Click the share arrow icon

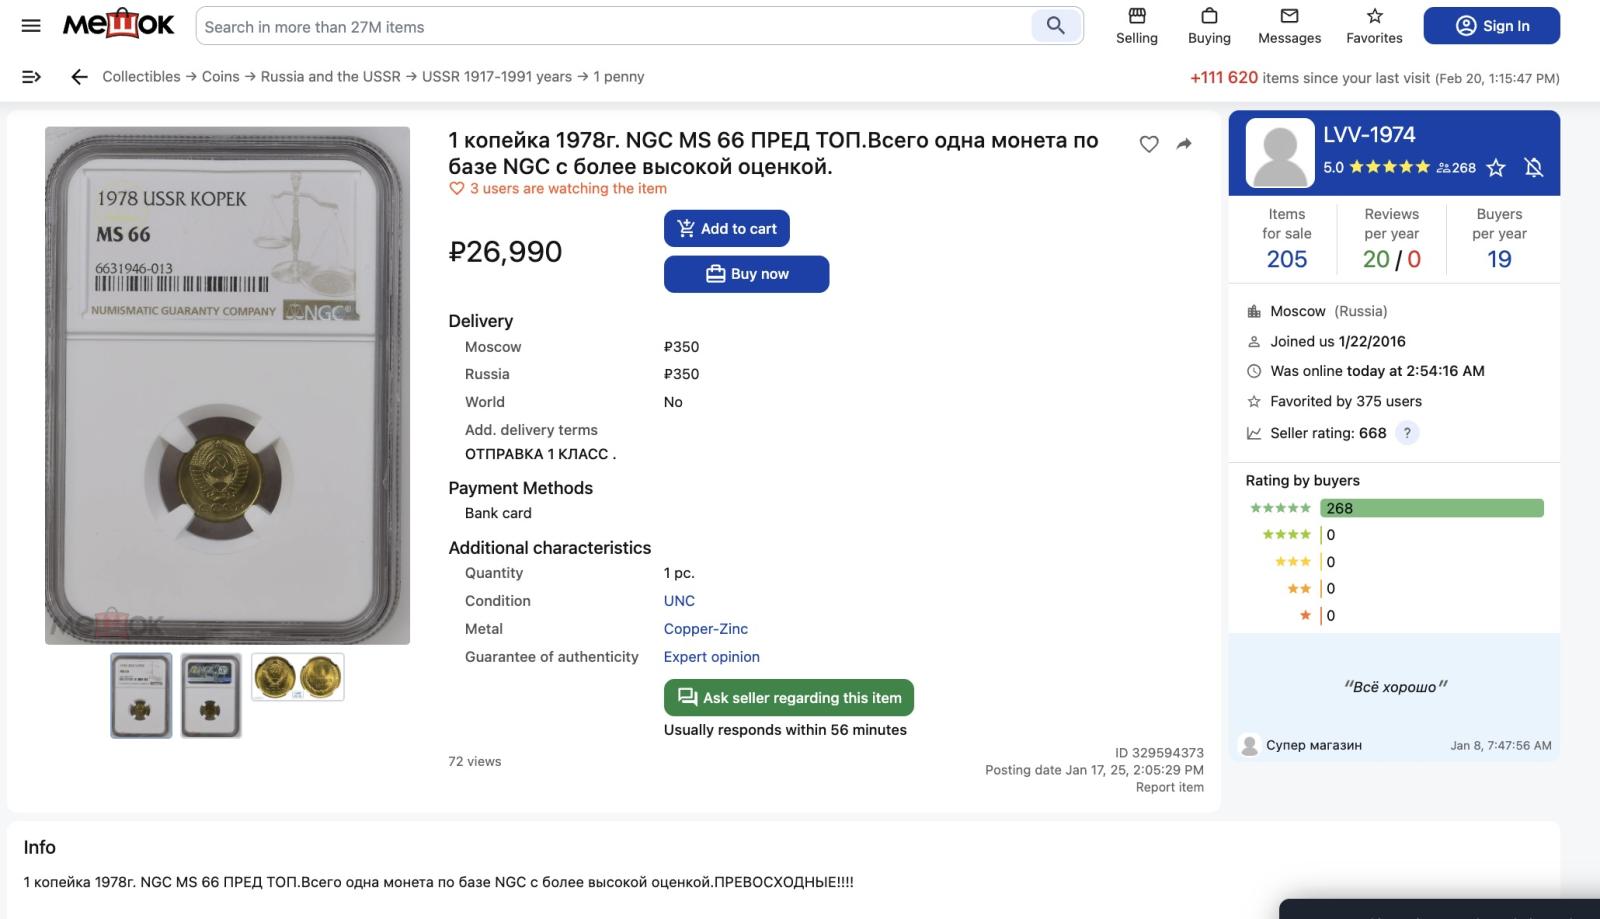pyautogui.click(x=1184, y=144)
